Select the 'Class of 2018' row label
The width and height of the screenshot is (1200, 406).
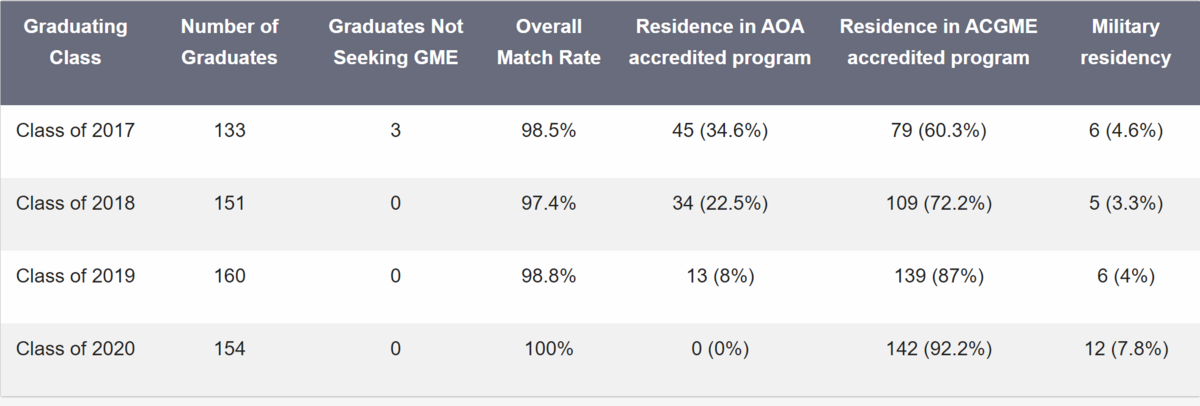coord(75,203)
